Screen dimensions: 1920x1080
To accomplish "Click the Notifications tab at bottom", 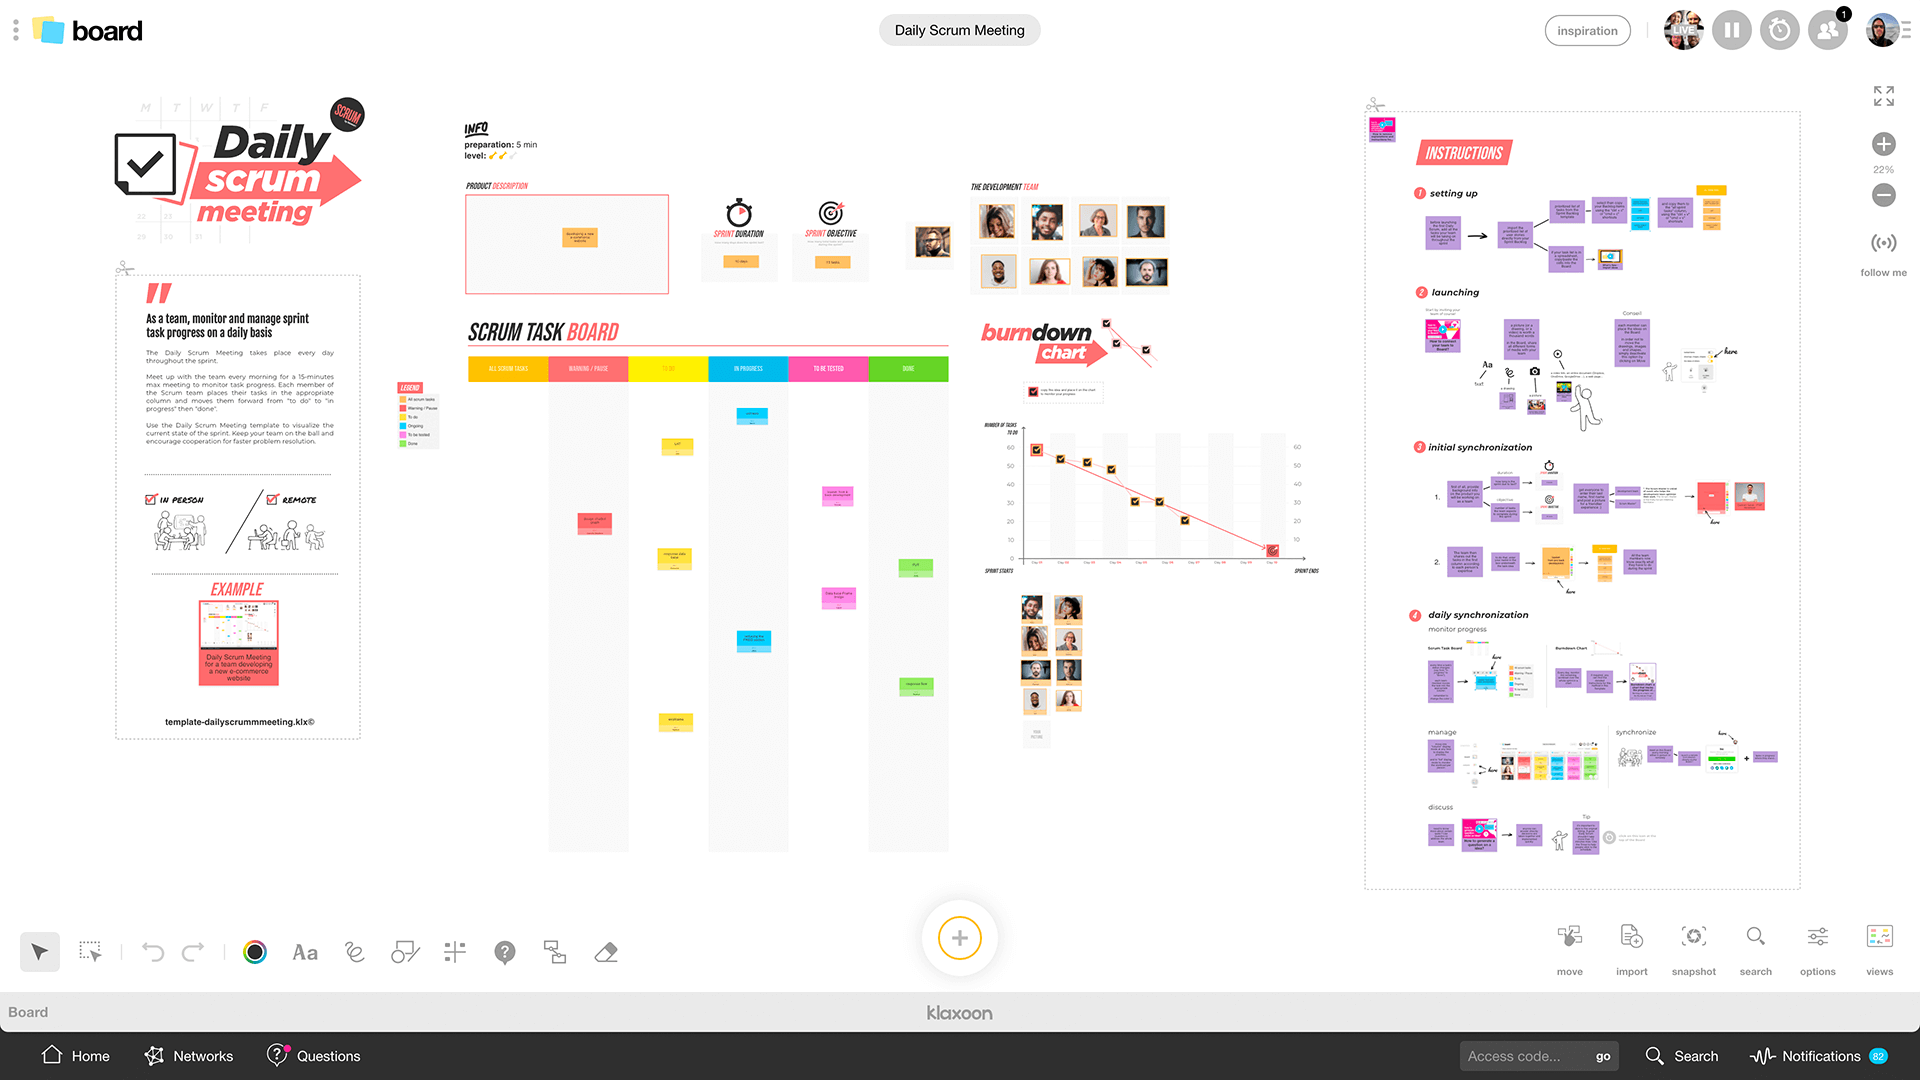I will click(1820, 1055).
